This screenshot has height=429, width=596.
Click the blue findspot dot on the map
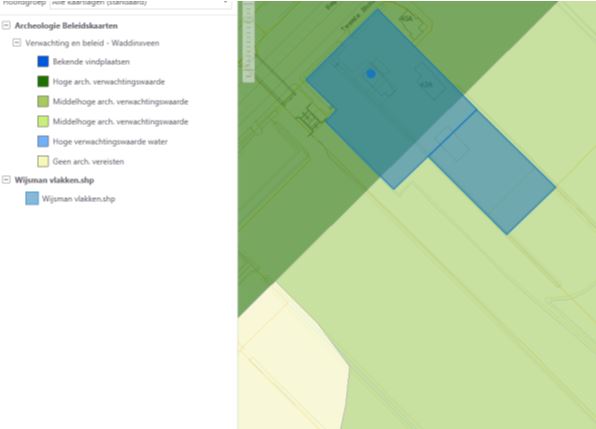coord(371,74)
